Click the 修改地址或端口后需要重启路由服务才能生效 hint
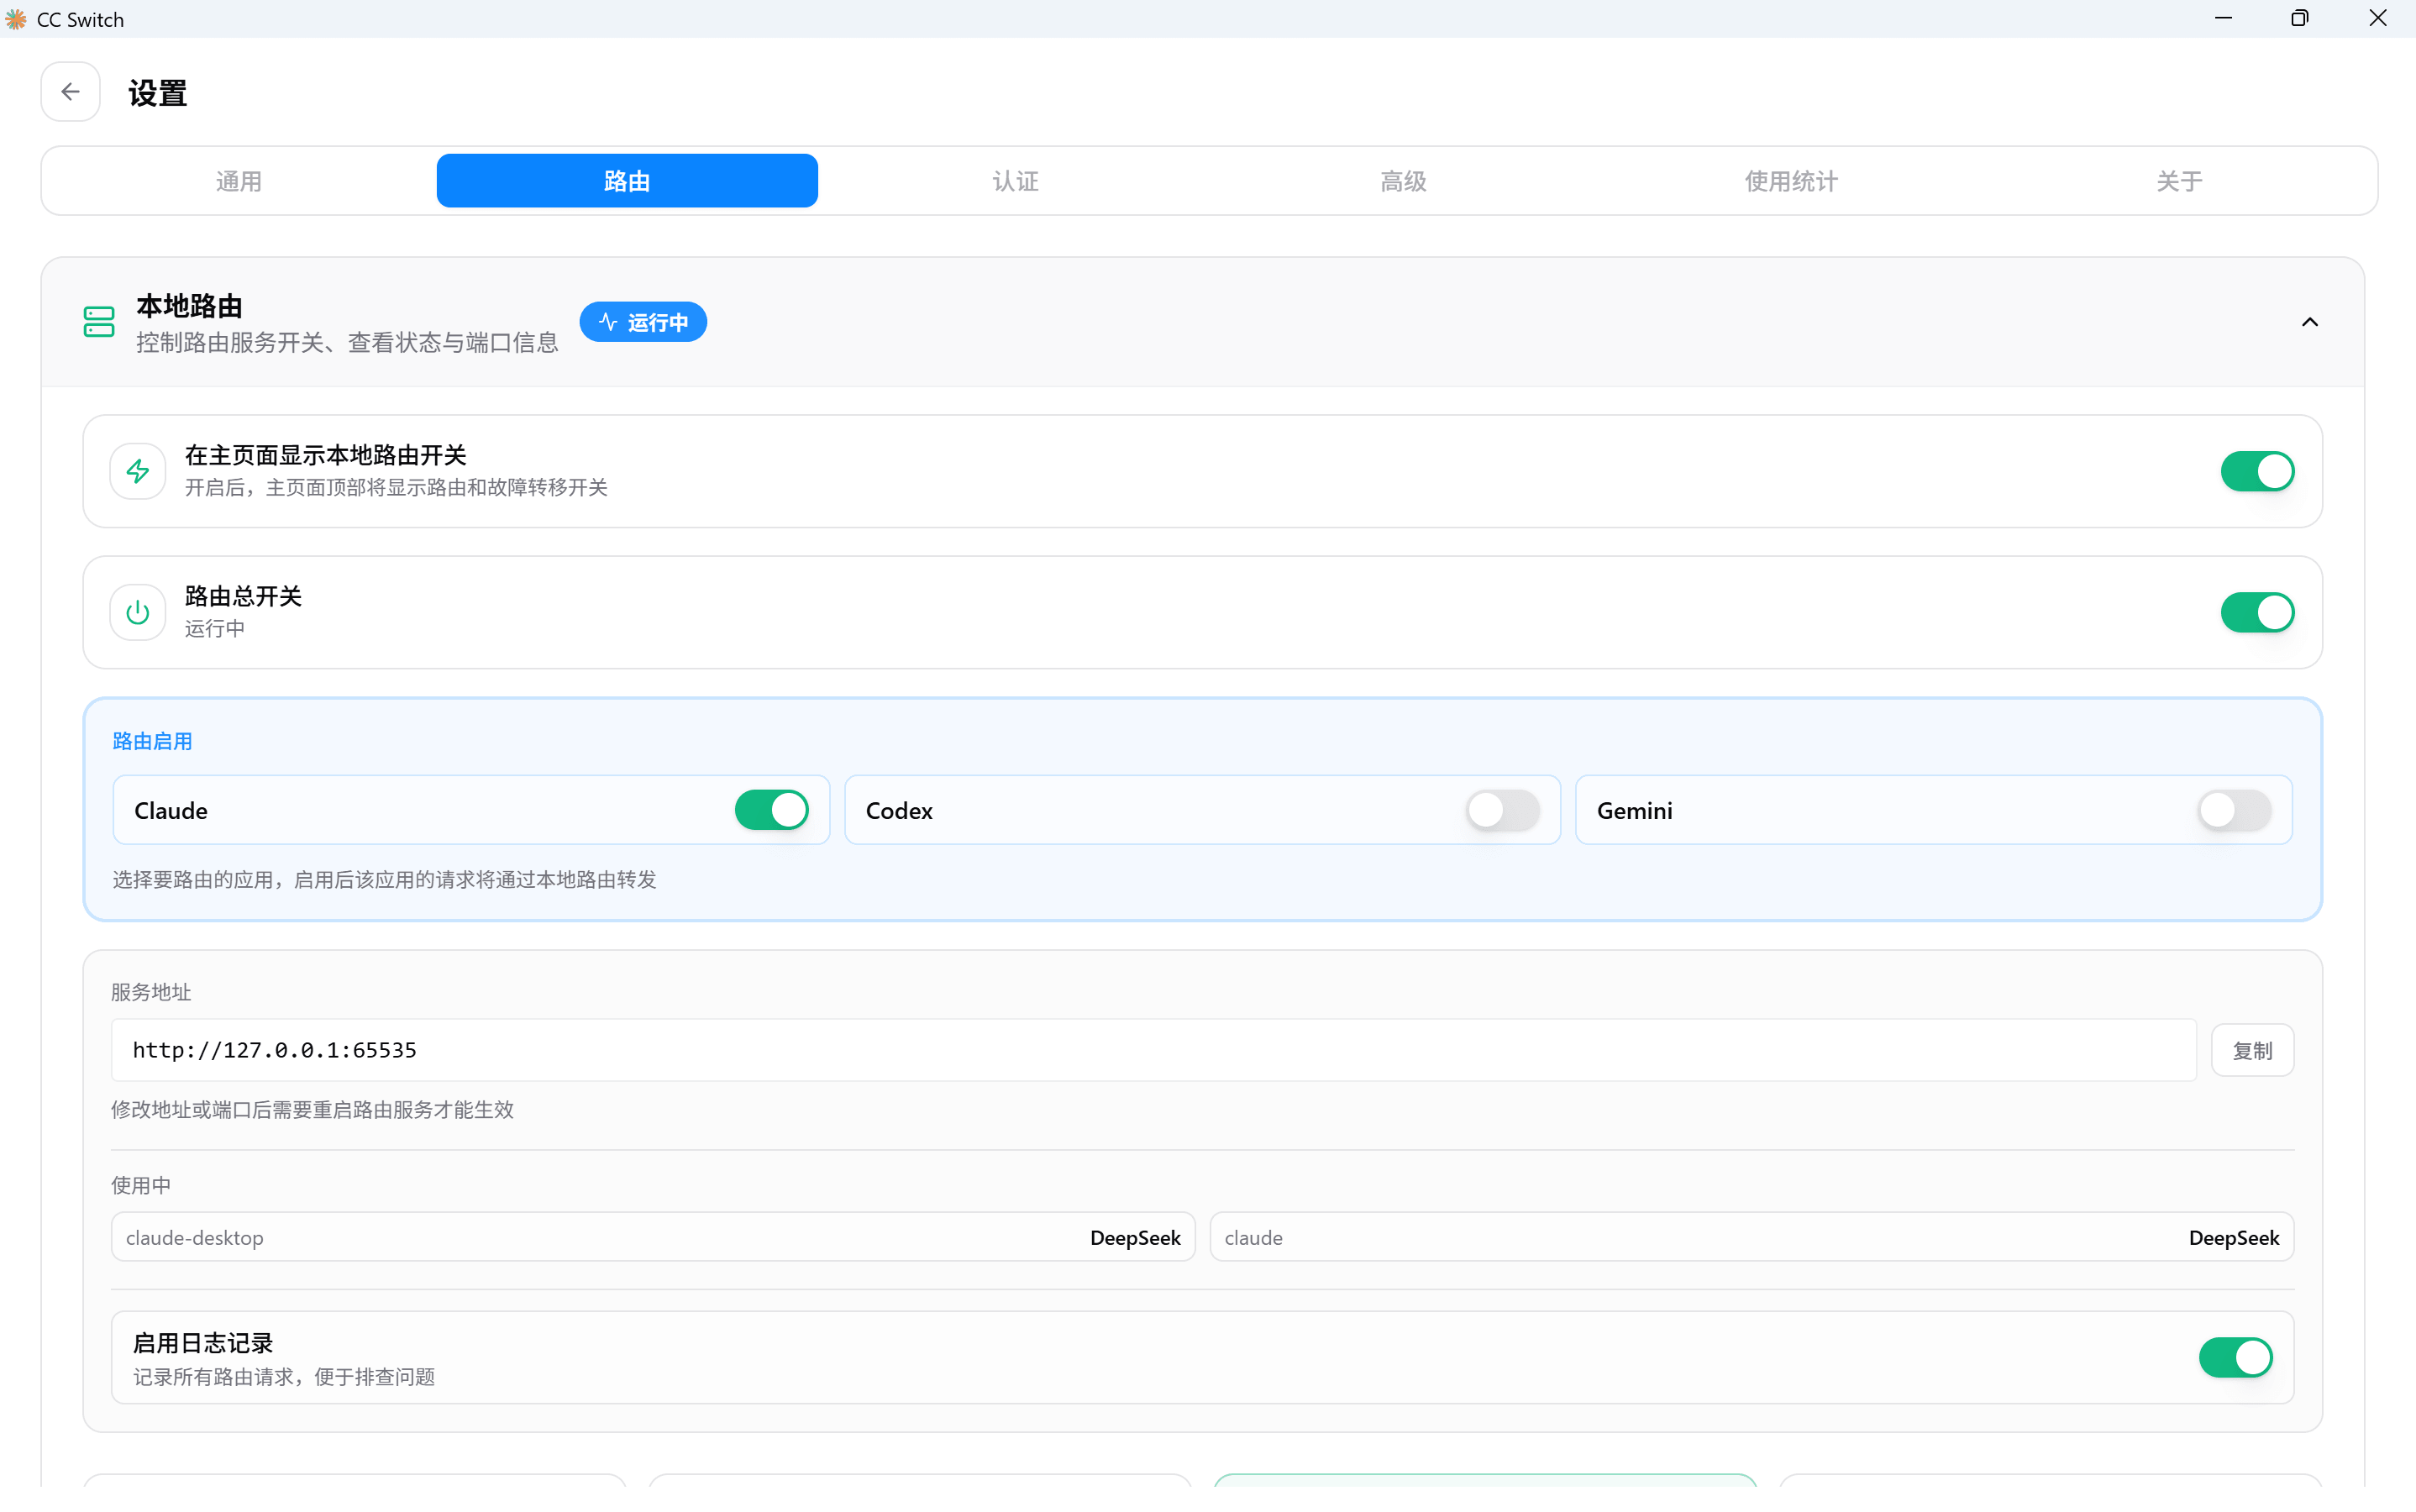This screenshot has height=1512, width=2416. tap(312, 1110)
